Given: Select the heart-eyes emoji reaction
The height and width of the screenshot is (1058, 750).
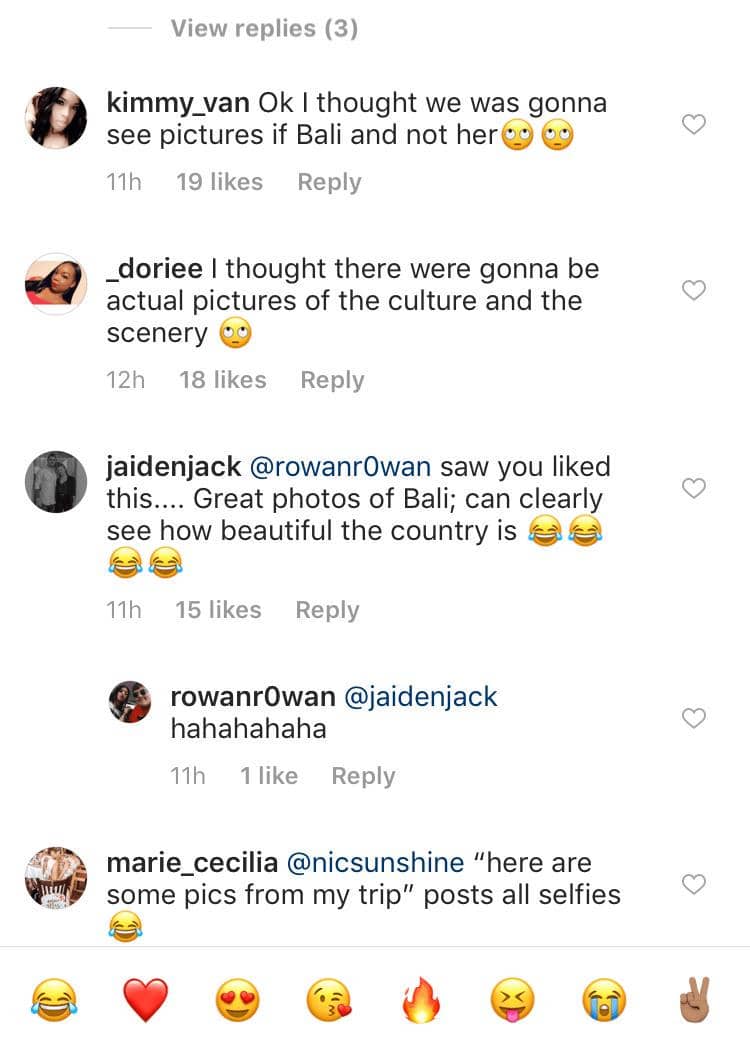Looking at the screenshot, I should pos(237,1000).
